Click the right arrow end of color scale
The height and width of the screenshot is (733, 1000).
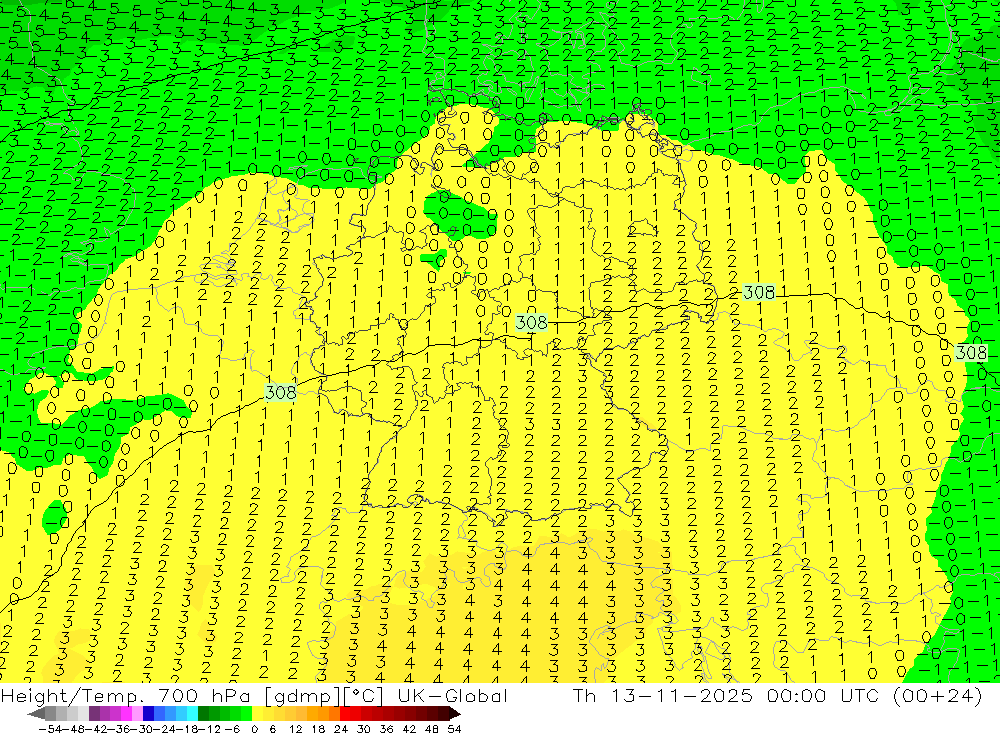tap(454, 714)
